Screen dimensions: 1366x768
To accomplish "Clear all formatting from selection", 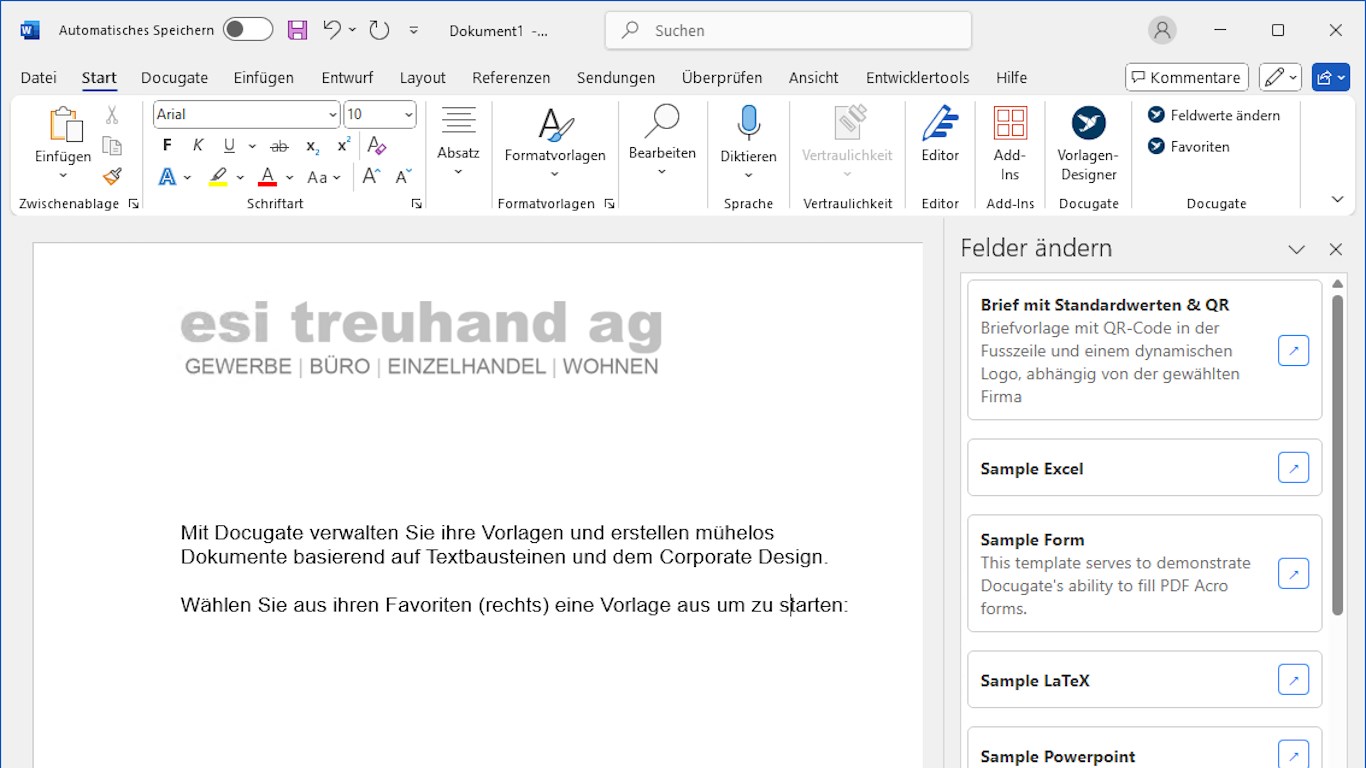I will pyautogui.click(x=377, y=146).
